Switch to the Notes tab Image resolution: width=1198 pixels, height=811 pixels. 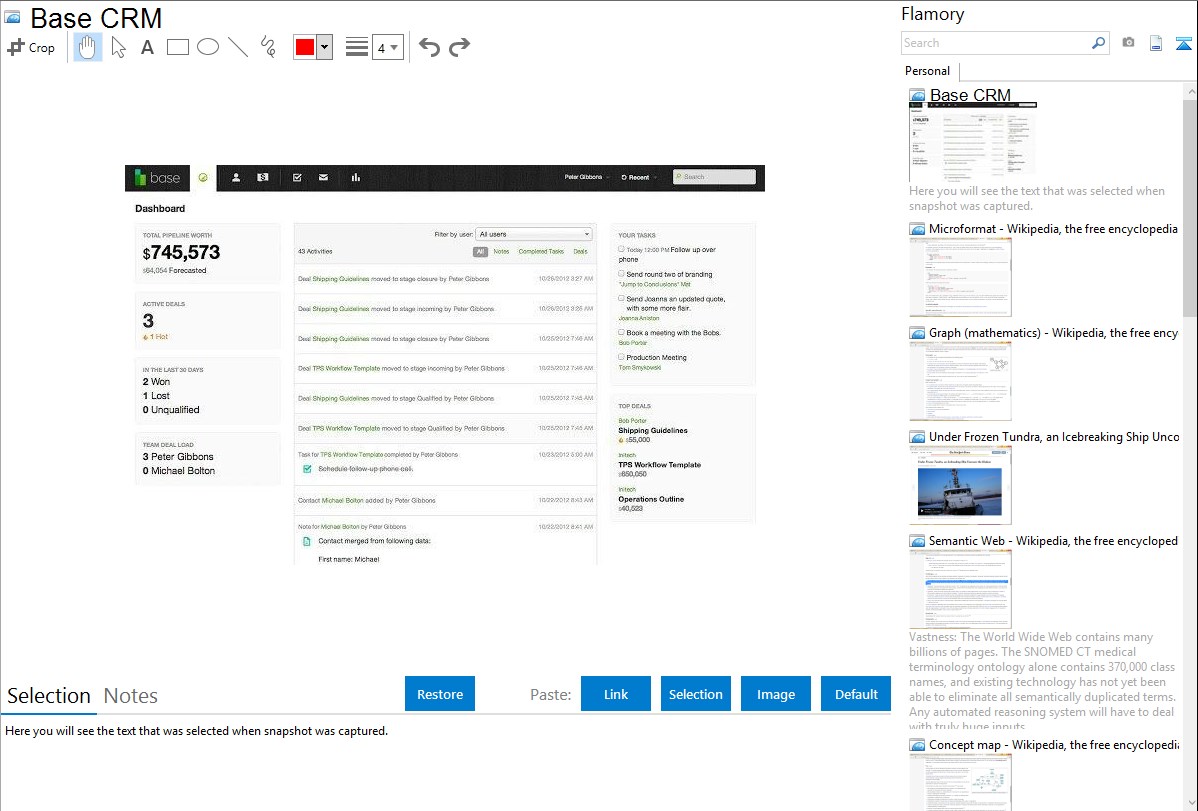pos(130,696)
